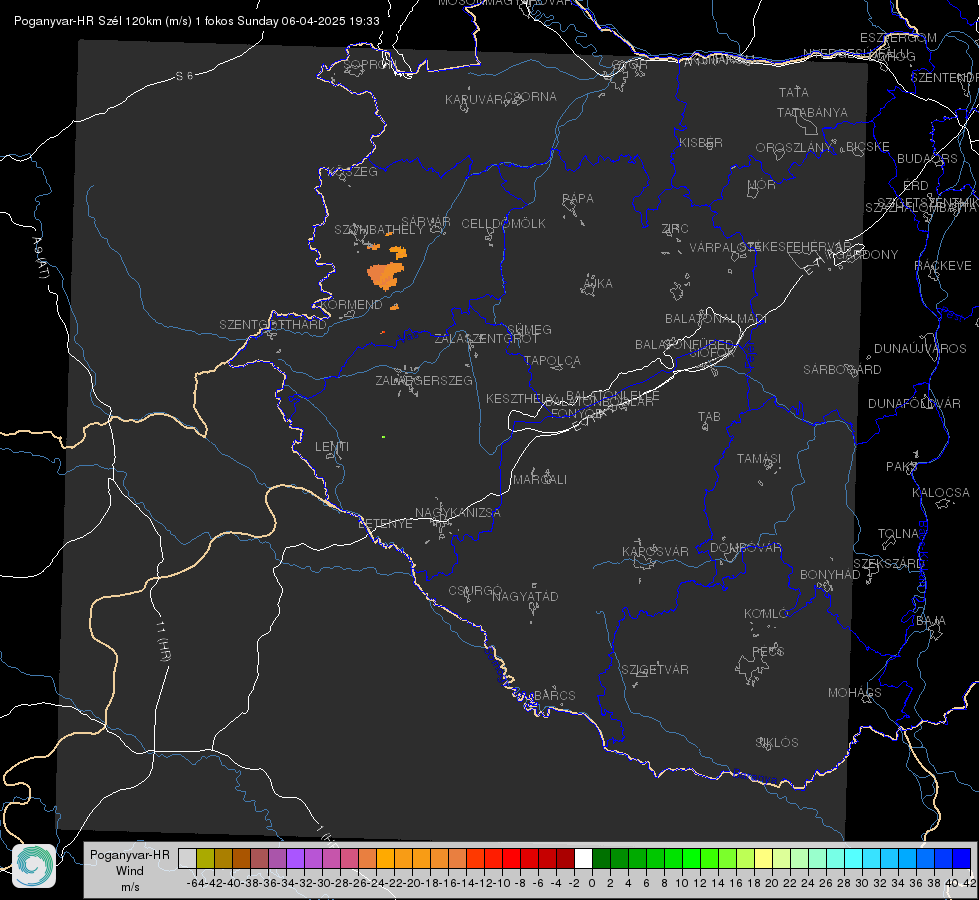Image resolution: width=979 pixels, height=900 pixels.
Task: Click the CELLDÖMÖLK town label
Action: pos(503,224)
